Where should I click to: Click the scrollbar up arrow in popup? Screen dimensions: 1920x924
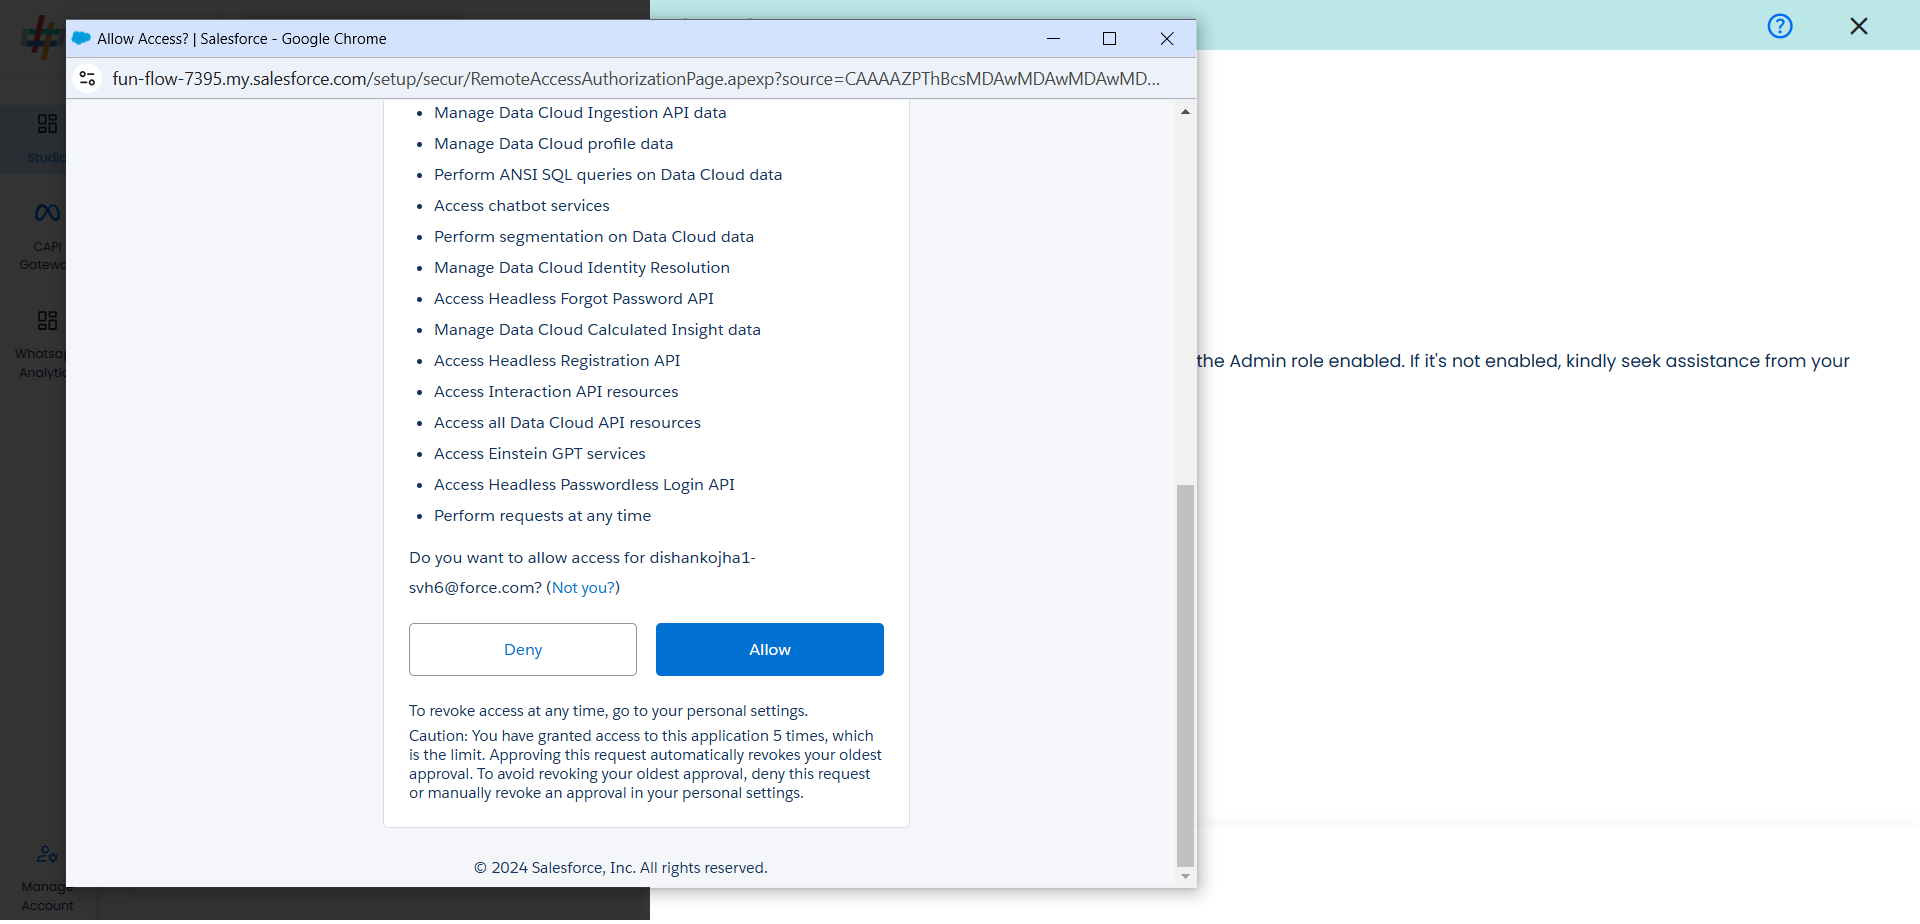click(1185, 112)
